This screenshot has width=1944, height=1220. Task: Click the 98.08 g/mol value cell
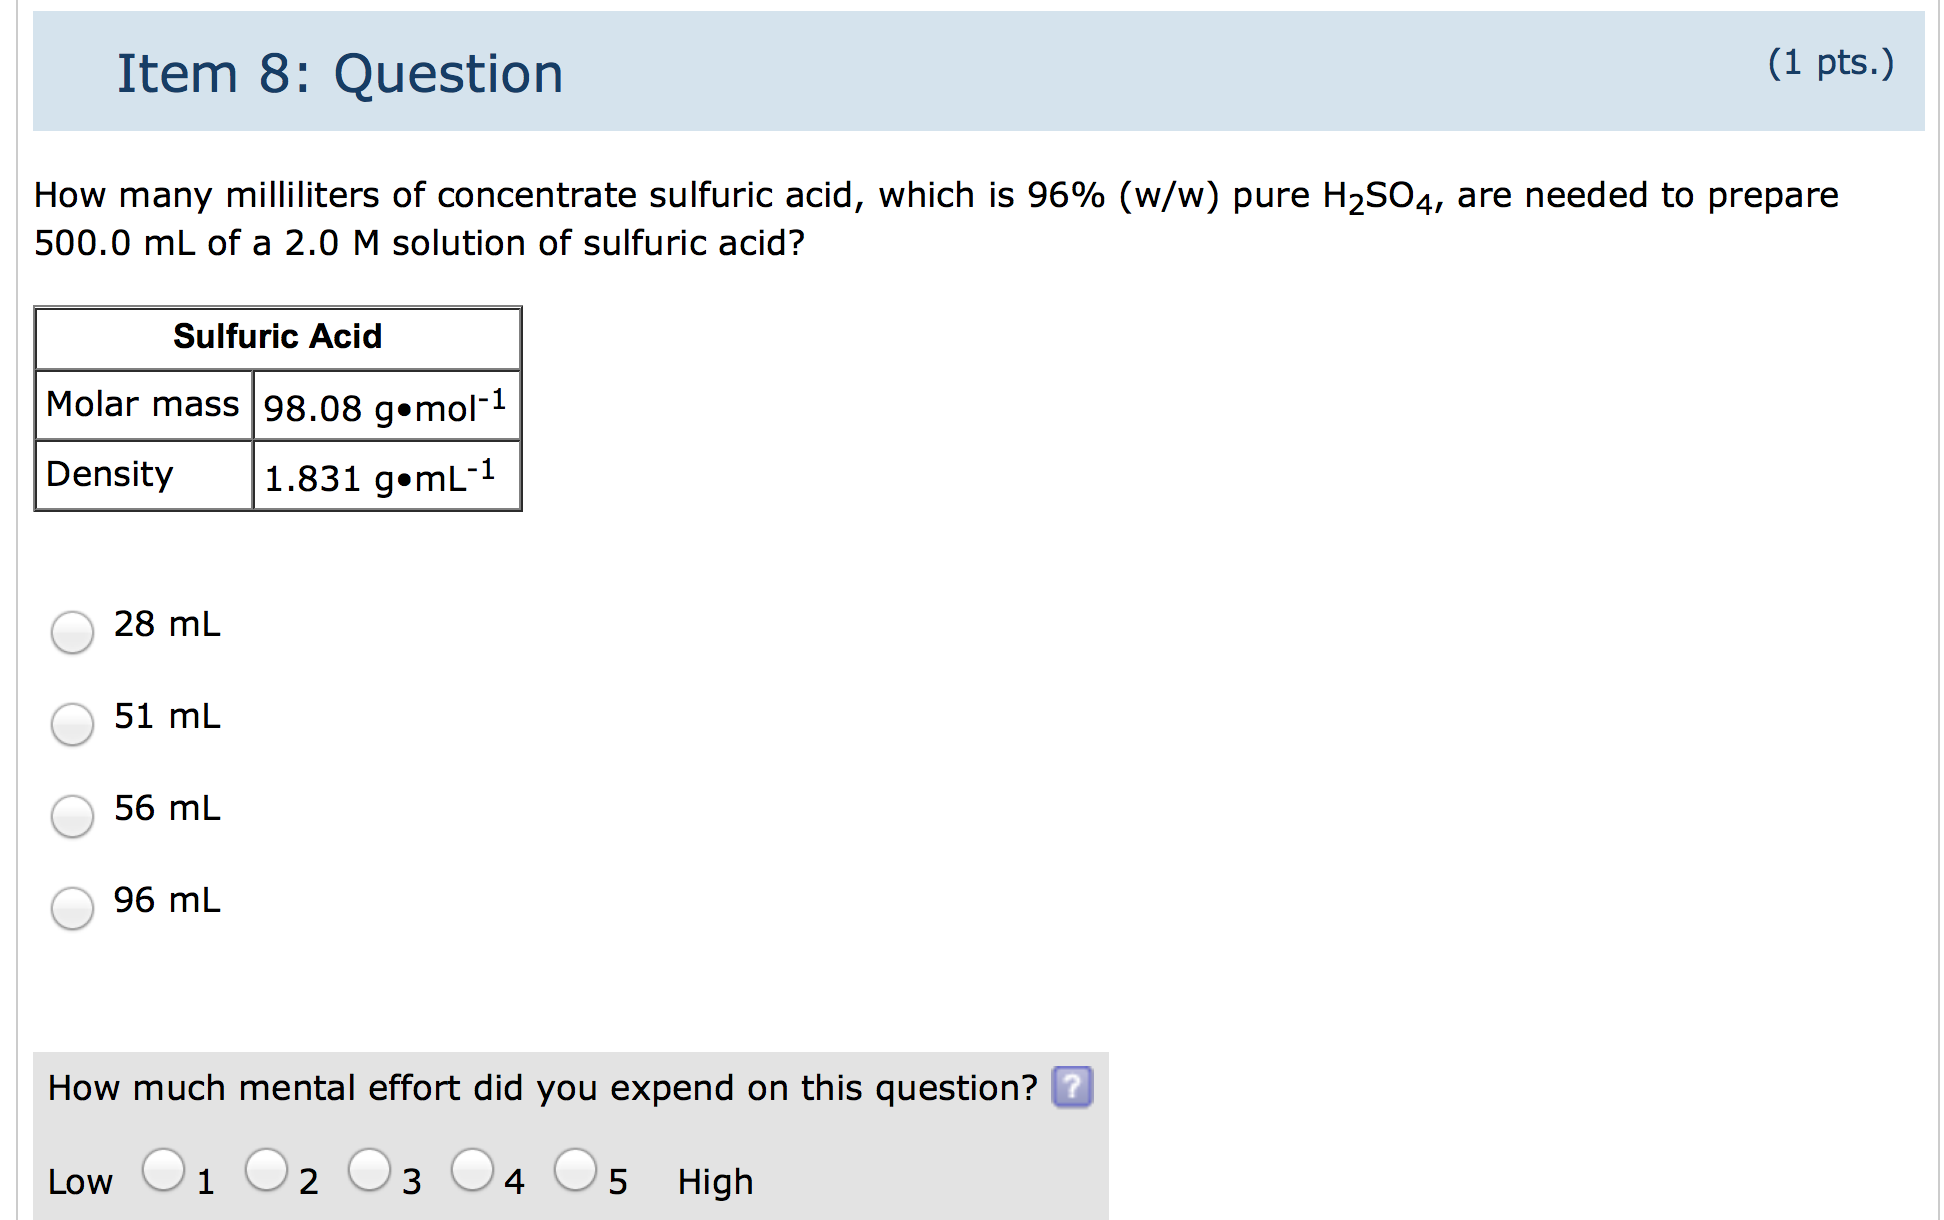pyautogui.click(x=387, y=406)
